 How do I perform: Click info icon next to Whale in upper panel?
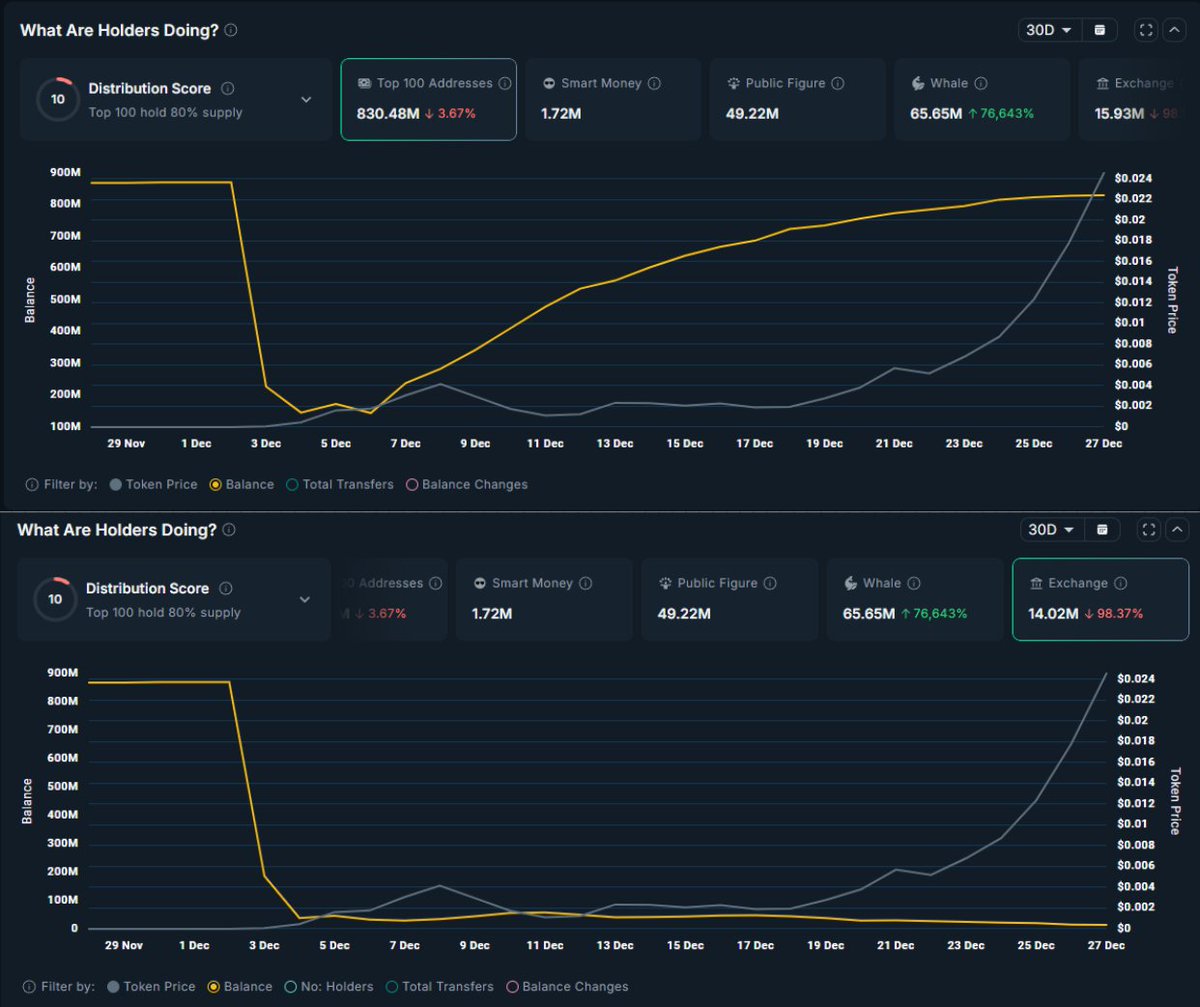click(x=981, y=84)
